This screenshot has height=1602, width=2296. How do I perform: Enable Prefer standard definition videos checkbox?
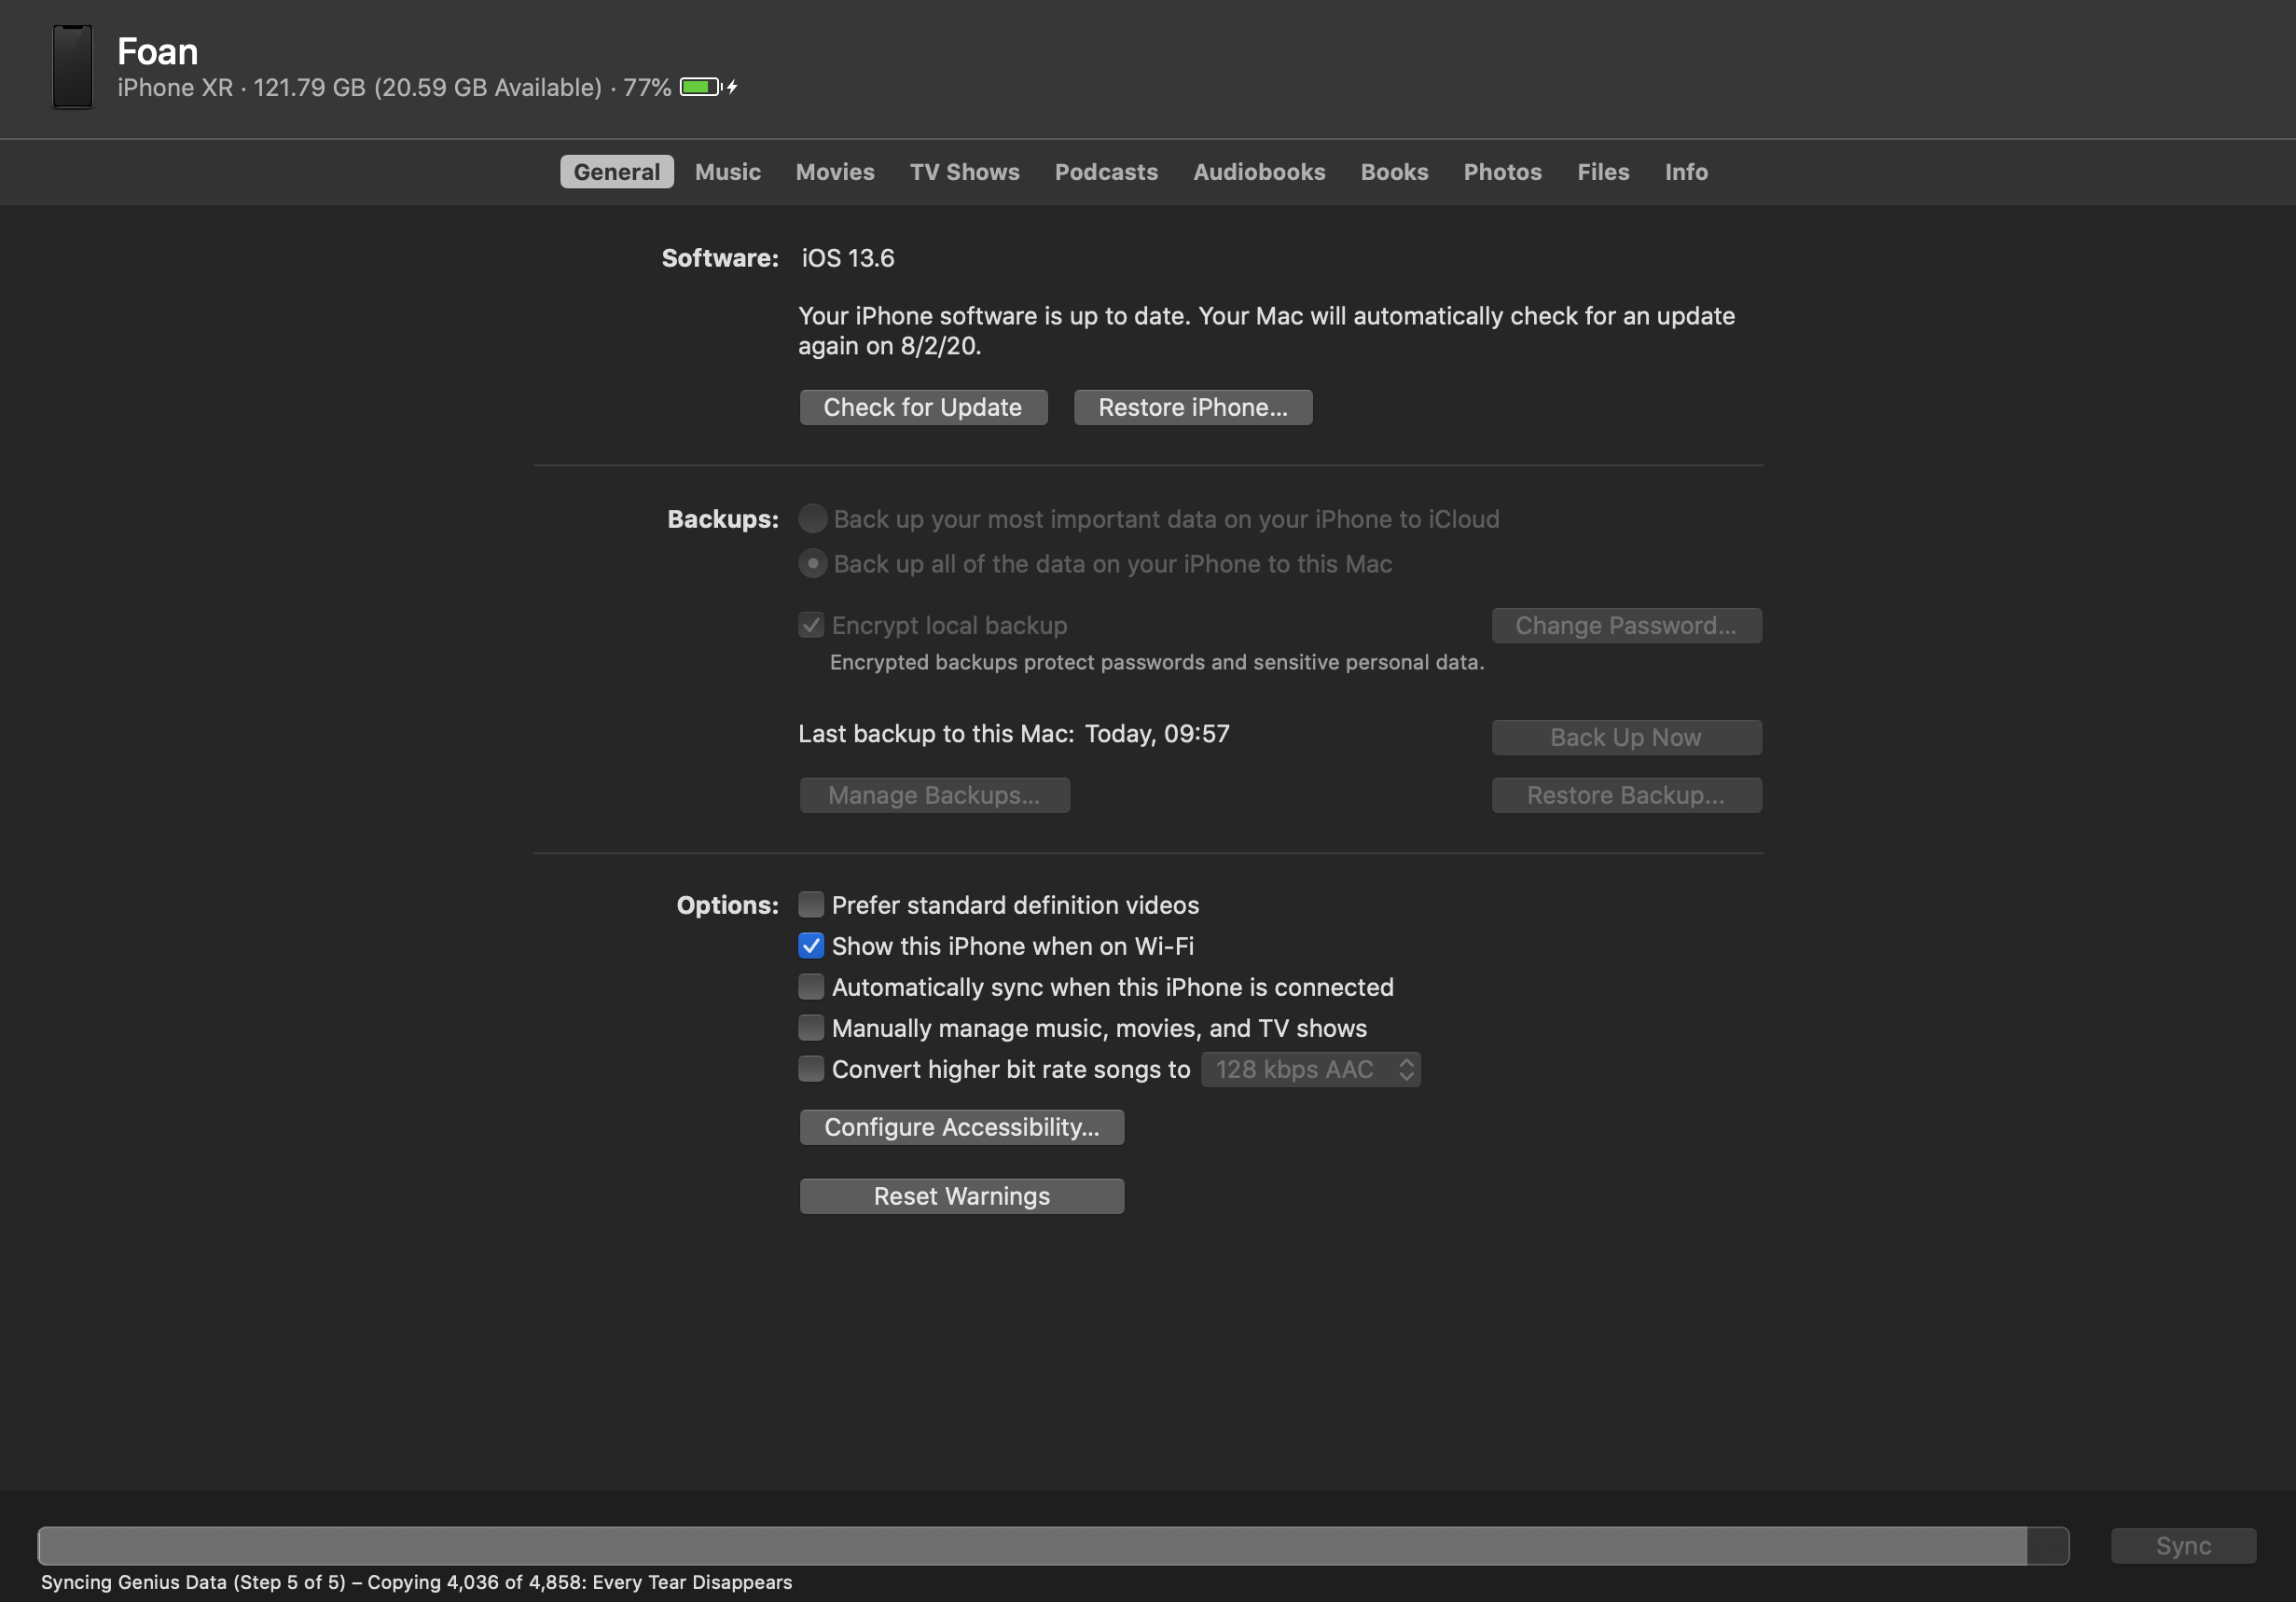(811, 905)
